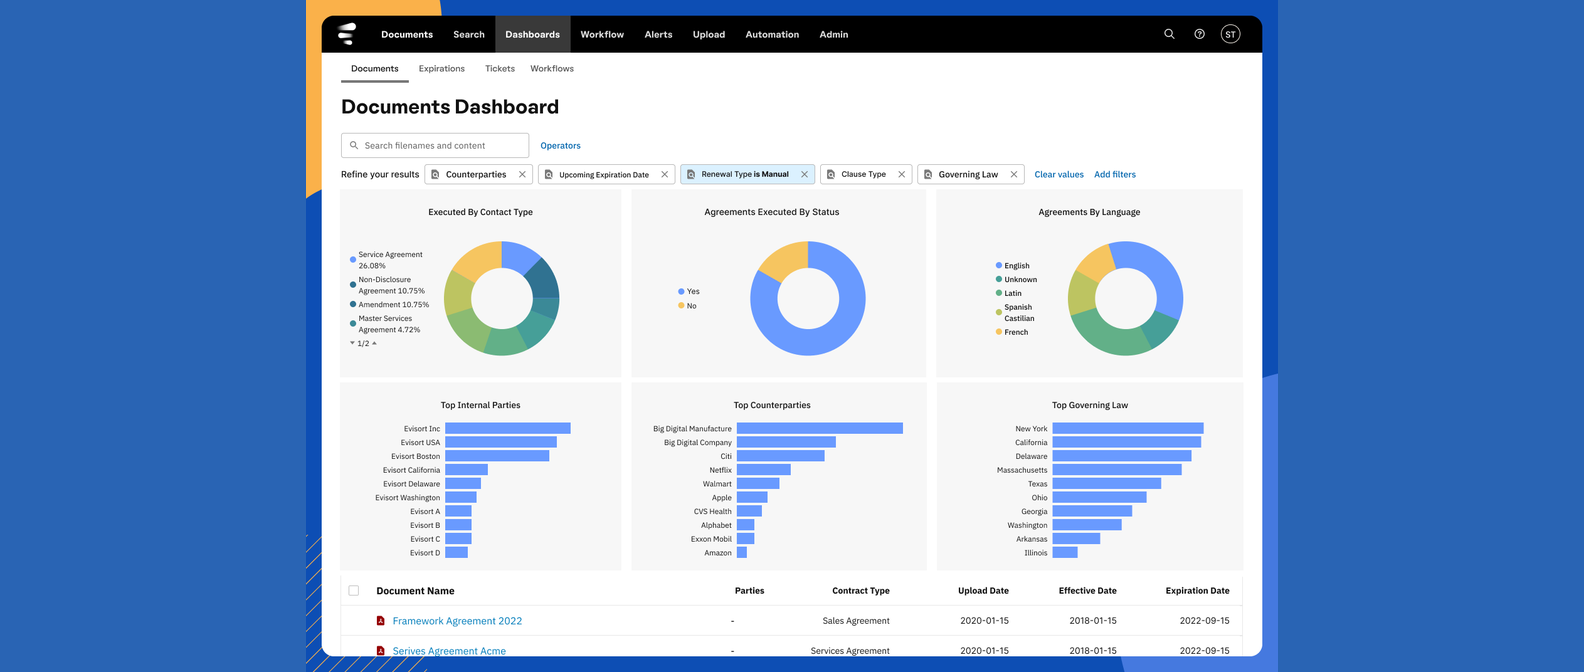Click the magnifier icon inside the search box
The height and width of the screenshot is (672, 1584).
pyautogui.click(x=354, y=145)
